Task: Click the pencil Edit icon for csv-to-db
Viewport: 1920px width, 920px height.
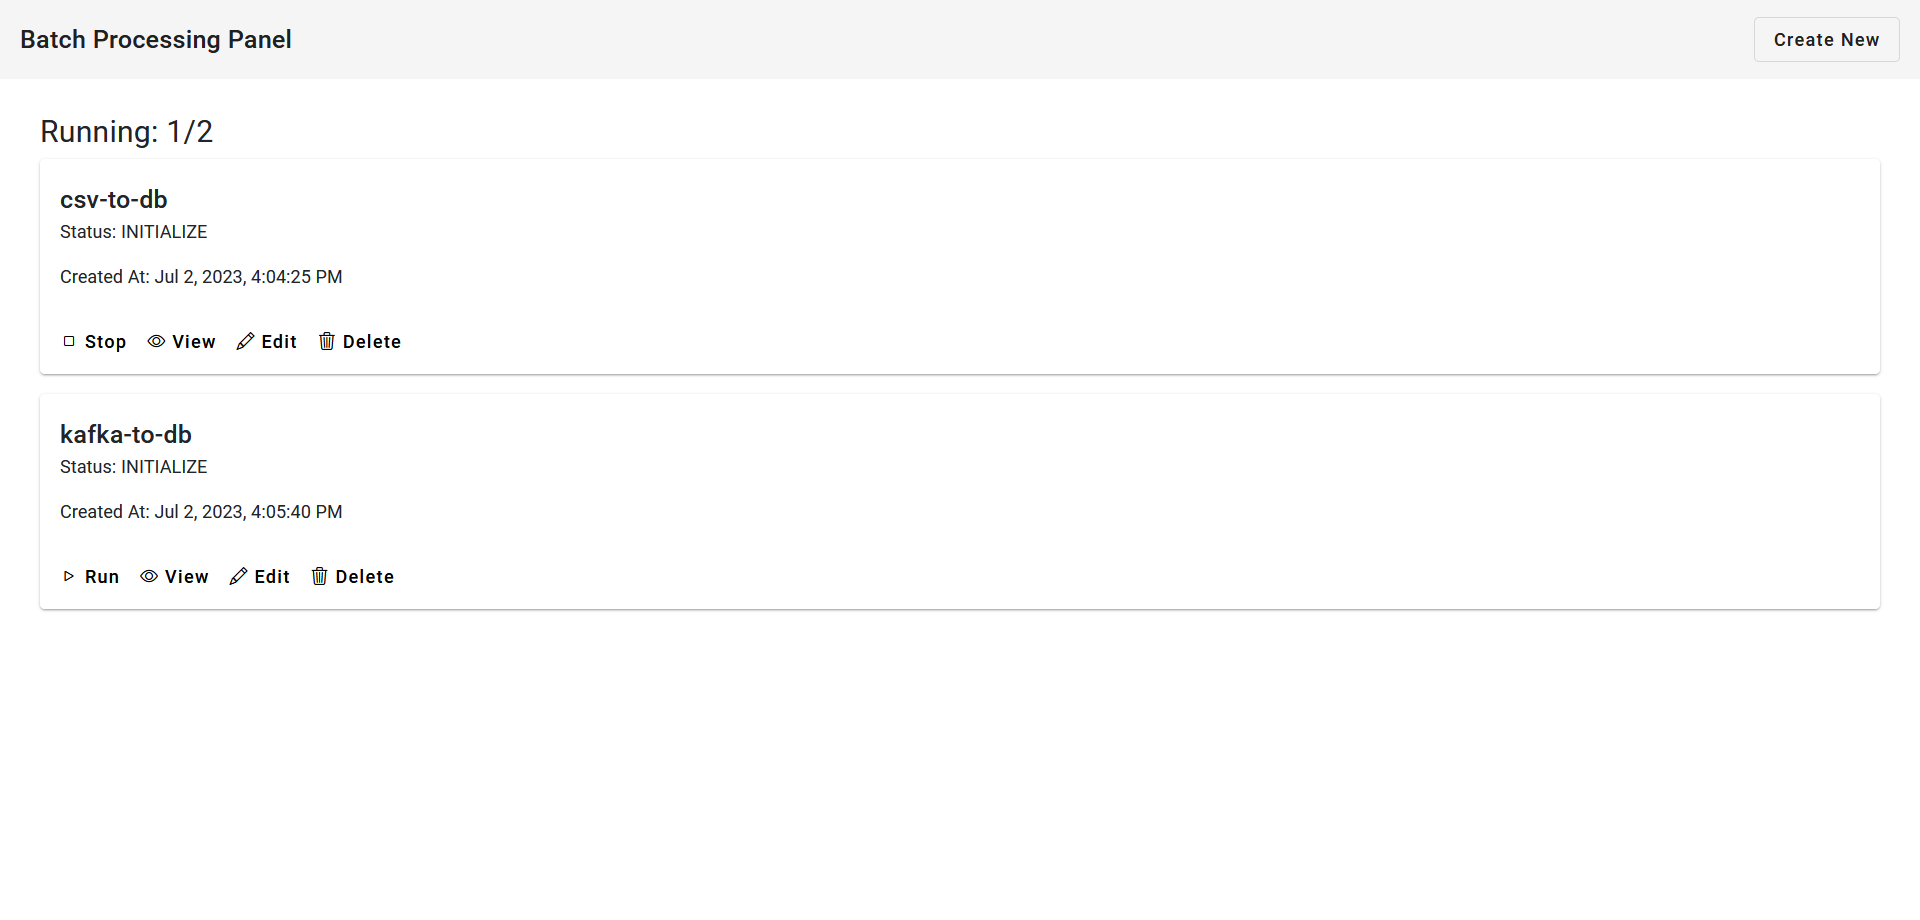Action: pyautogui.click(x=245, y=341)
